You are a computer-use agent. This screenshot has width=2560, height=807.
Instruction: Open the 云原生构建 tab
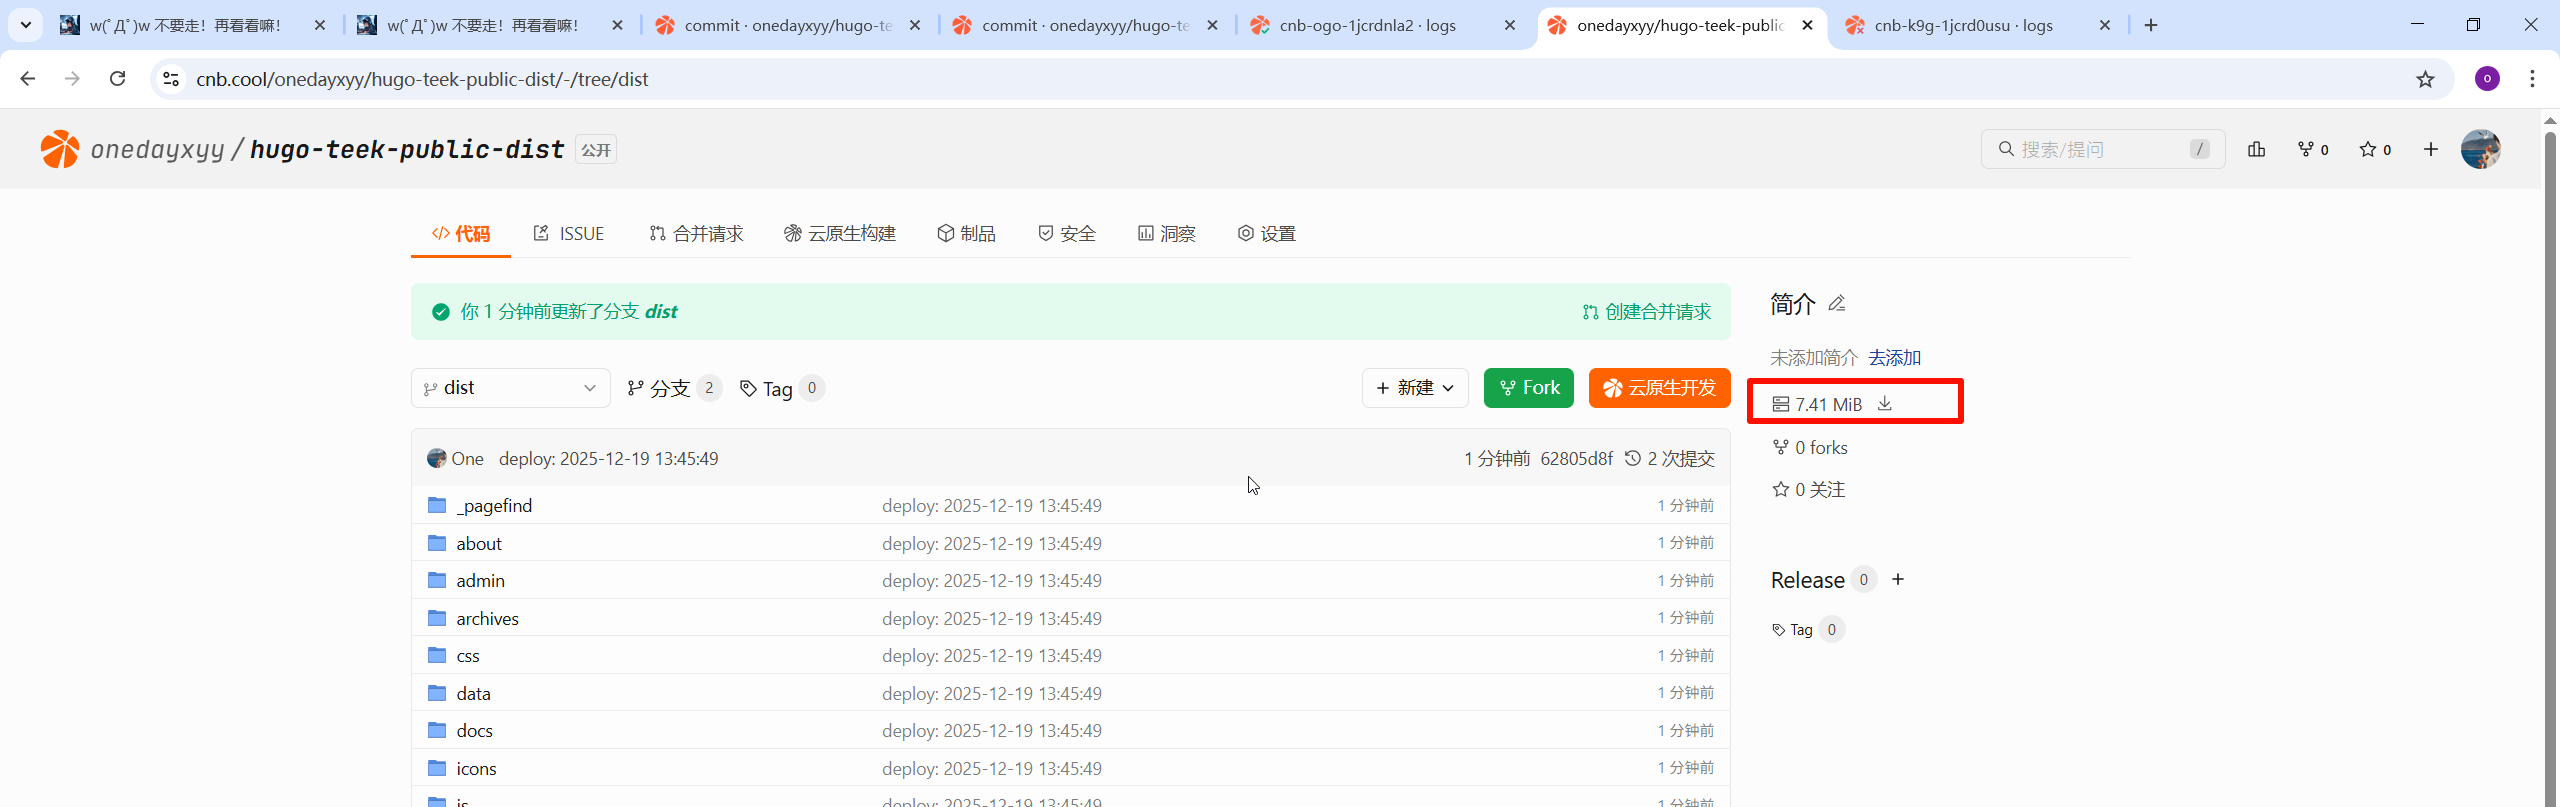(x=840, y=234)
